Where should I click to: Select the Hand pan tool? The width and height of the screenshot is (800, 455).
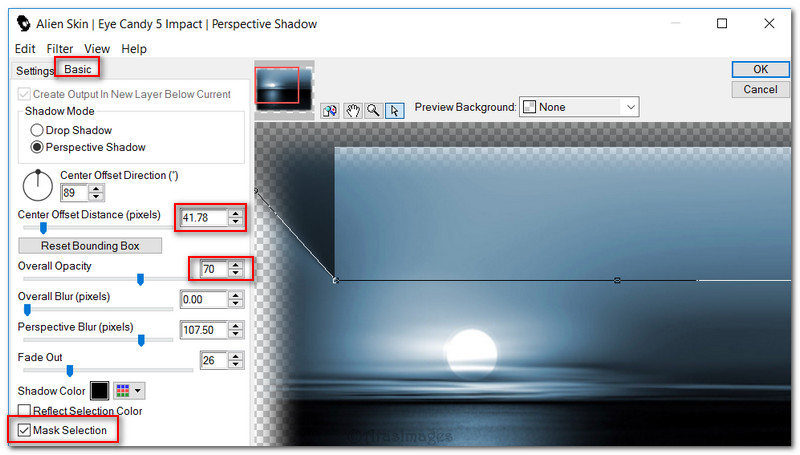click(352, 110)
